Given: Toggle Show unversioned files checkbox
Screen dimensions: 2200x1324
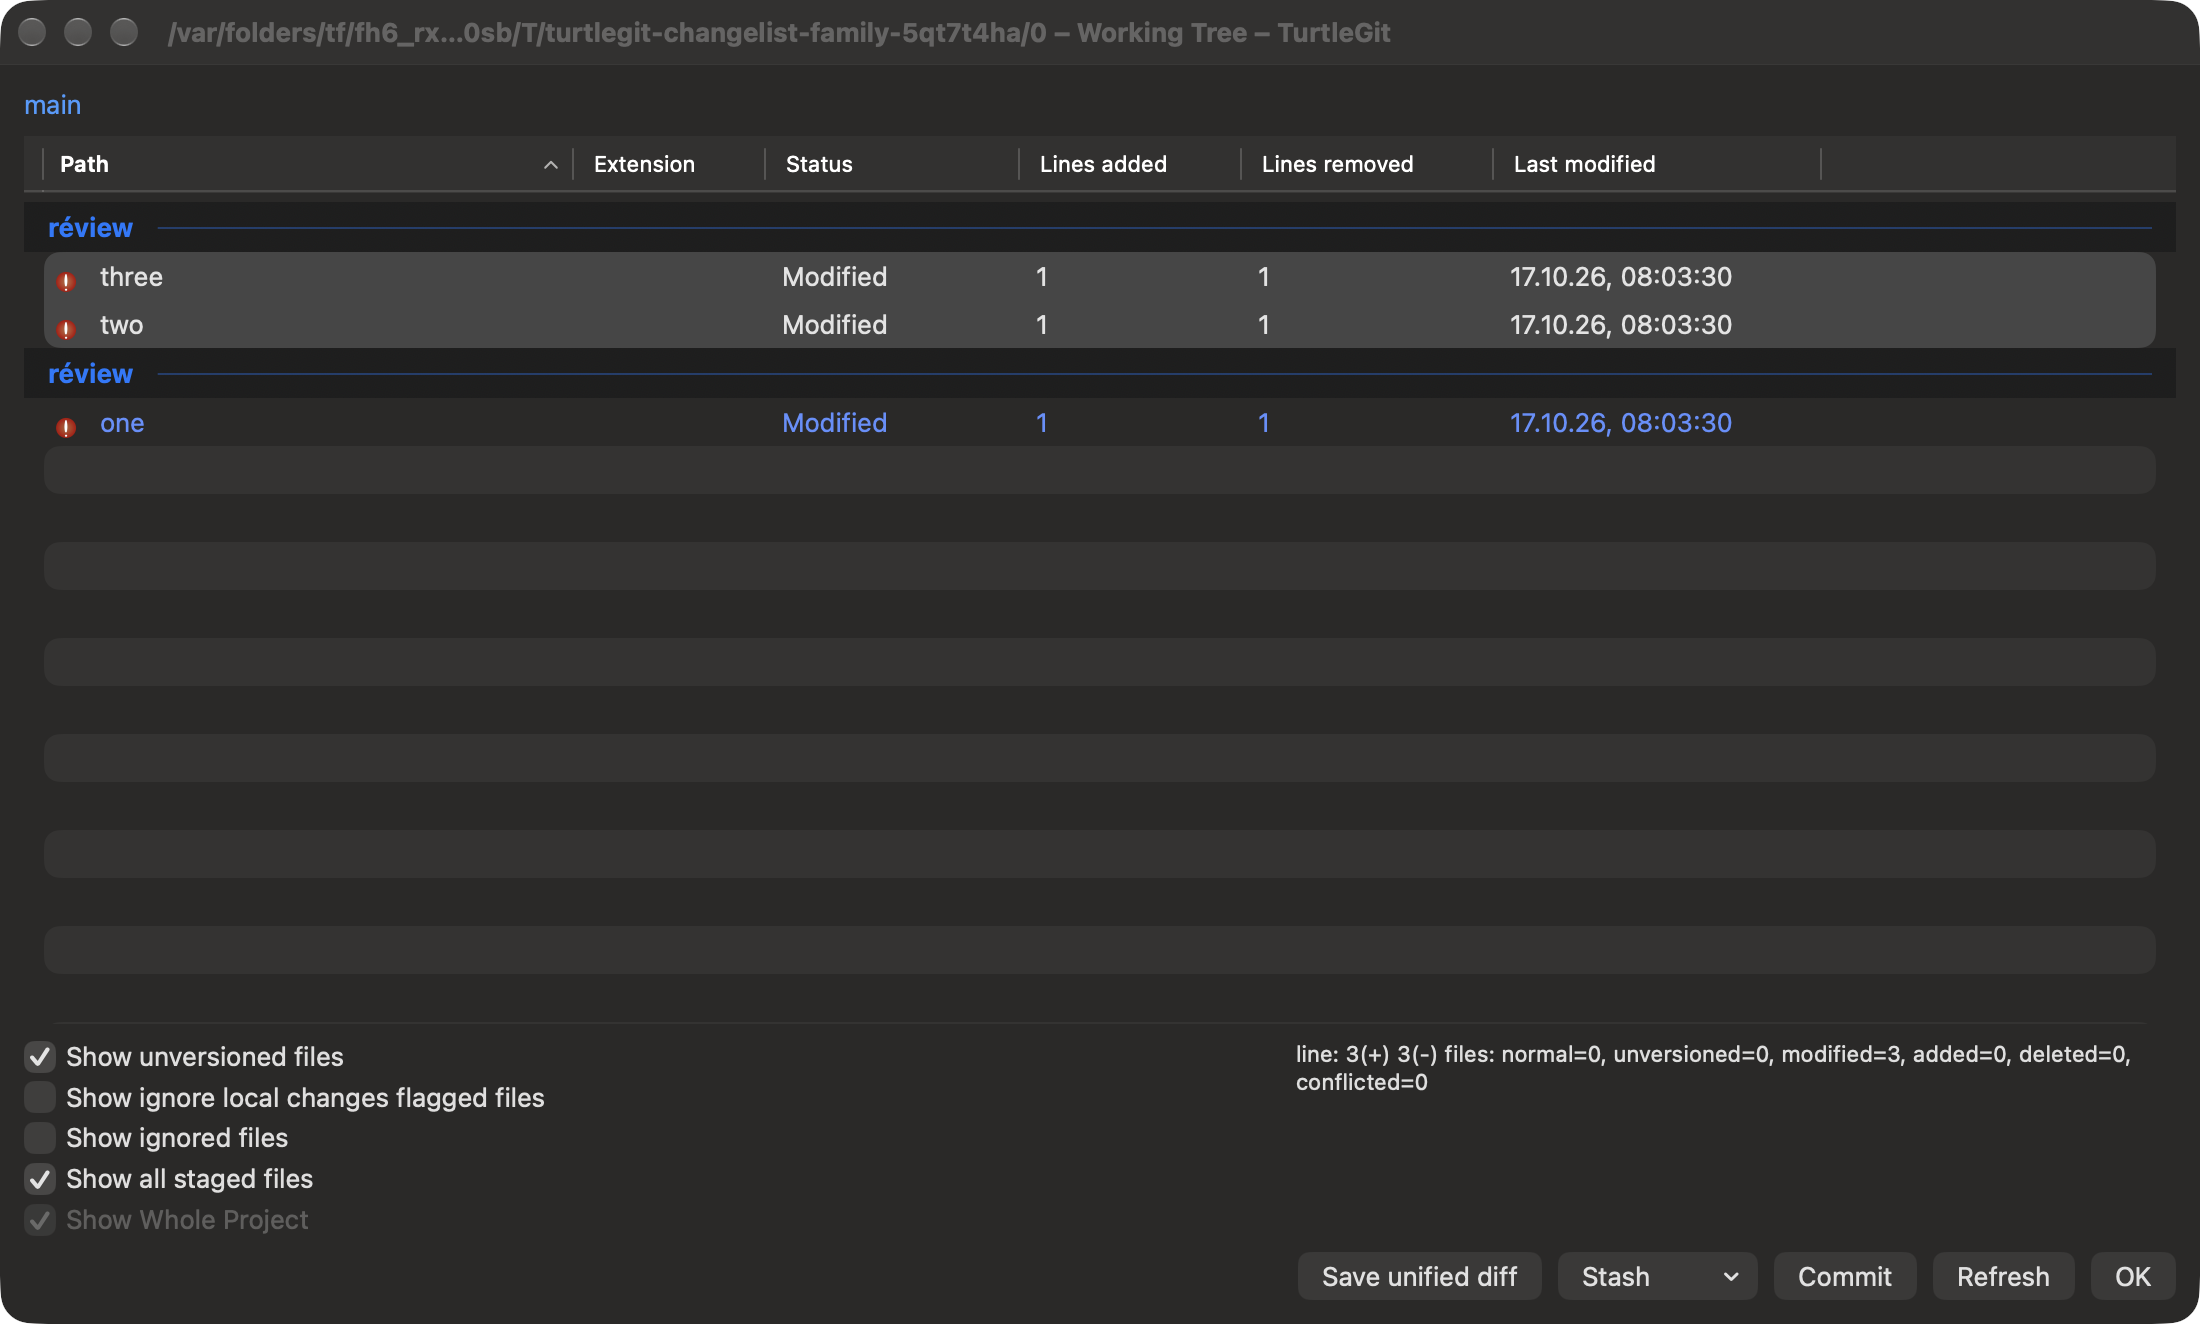Looking at the screenshot, I should click(x=40, y=1056).
